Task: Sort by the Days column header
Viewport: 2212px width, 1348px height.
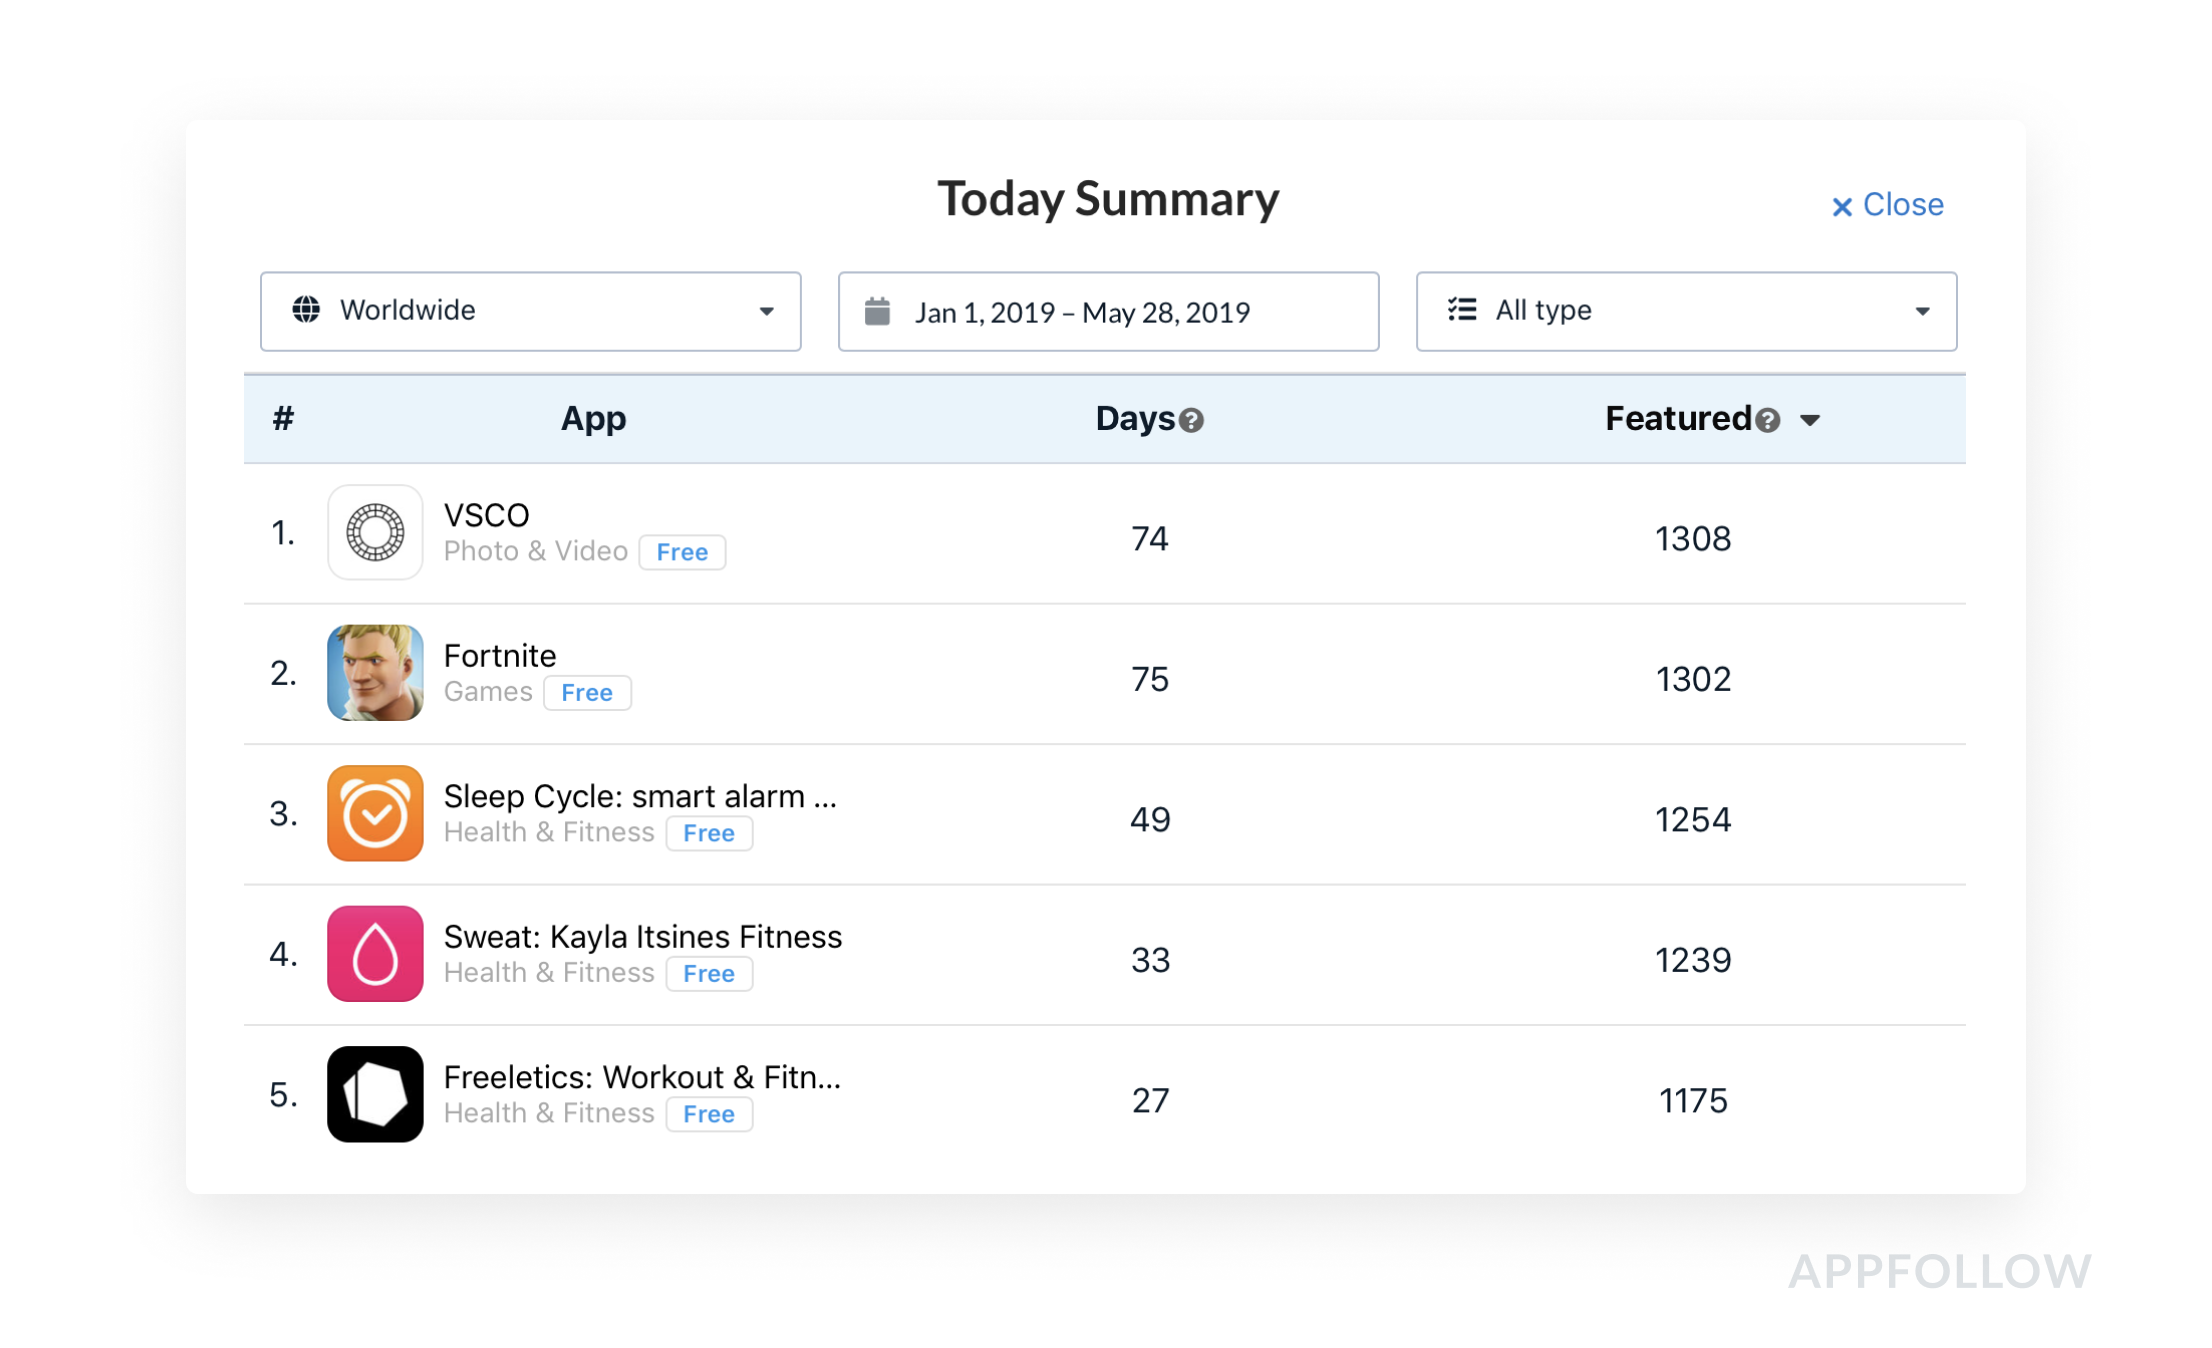Action: [x=1135, y=418]
